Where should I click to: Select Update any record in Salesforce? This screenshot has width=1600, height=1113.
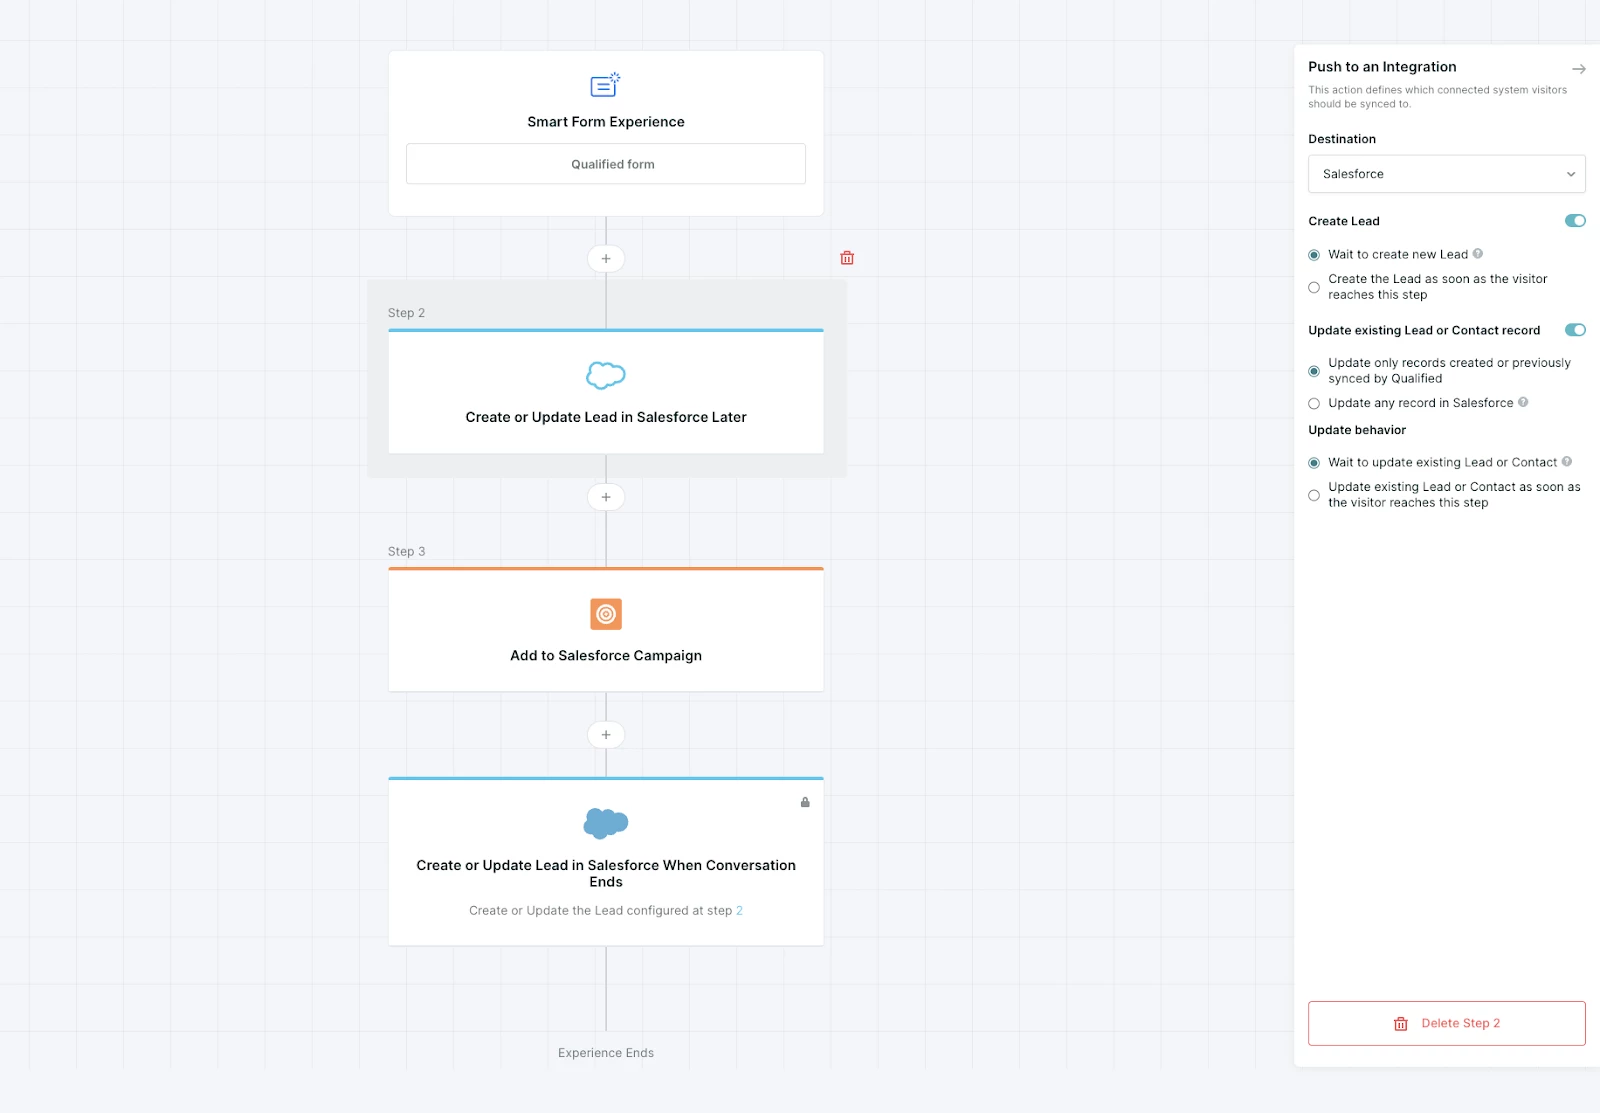pyautogui.click(x=1314, y=403)
